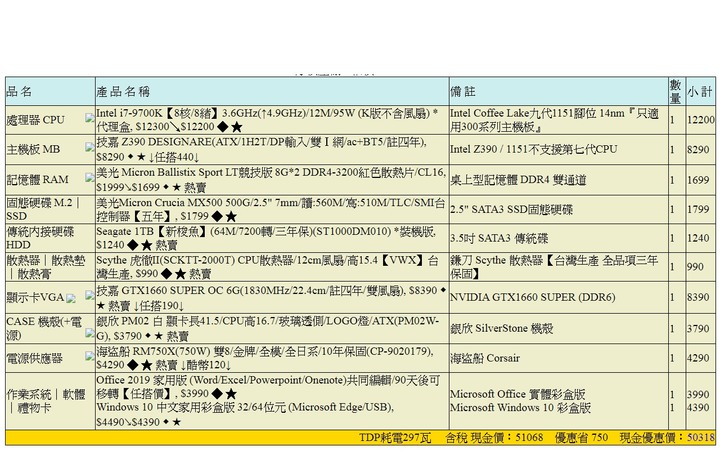Image resolution: width=720 pixels, height=455 pixels.
Task: Click the Intel Coffee Lake九代1151腳位 remark
Action: click(555, 120)
